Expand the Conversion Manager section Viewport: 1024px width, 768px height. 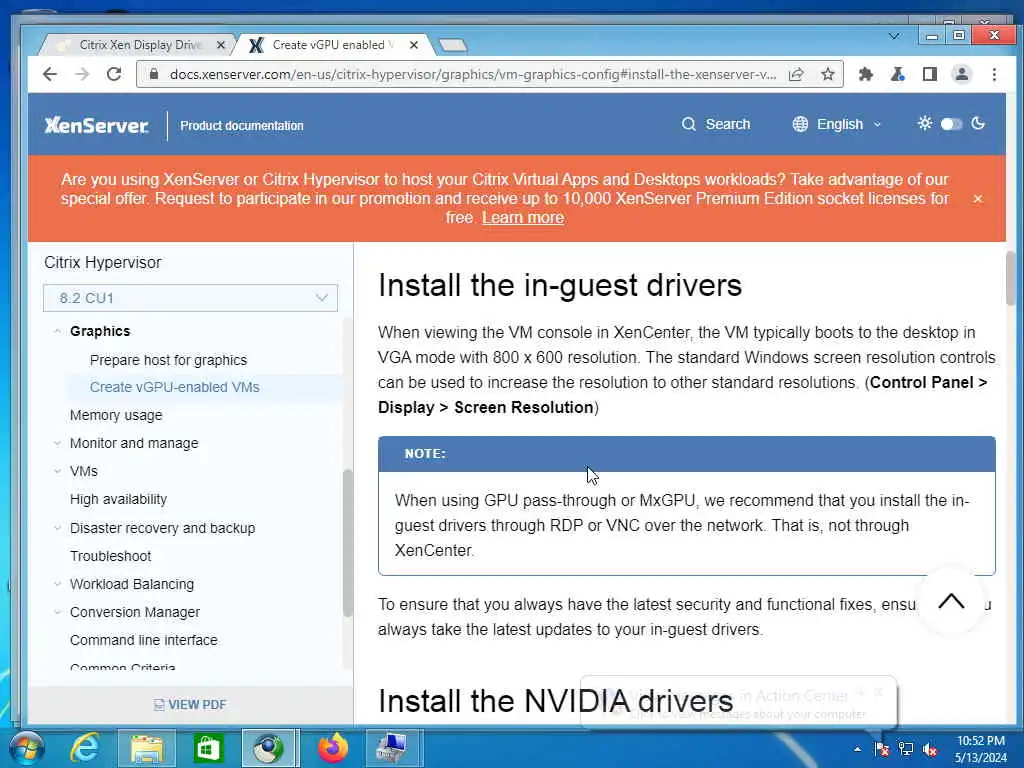coord(57,612)
